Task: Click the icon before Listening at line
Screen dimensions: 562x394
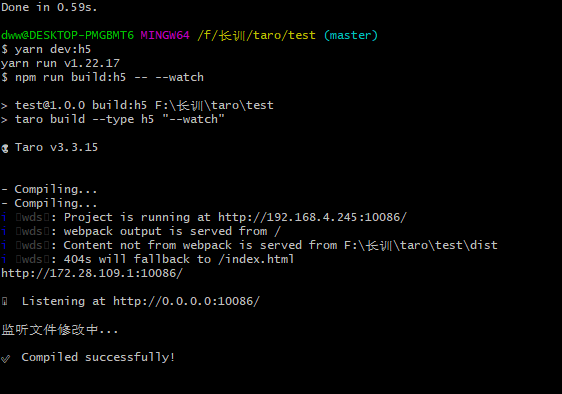Action: (x=4, y=301)
